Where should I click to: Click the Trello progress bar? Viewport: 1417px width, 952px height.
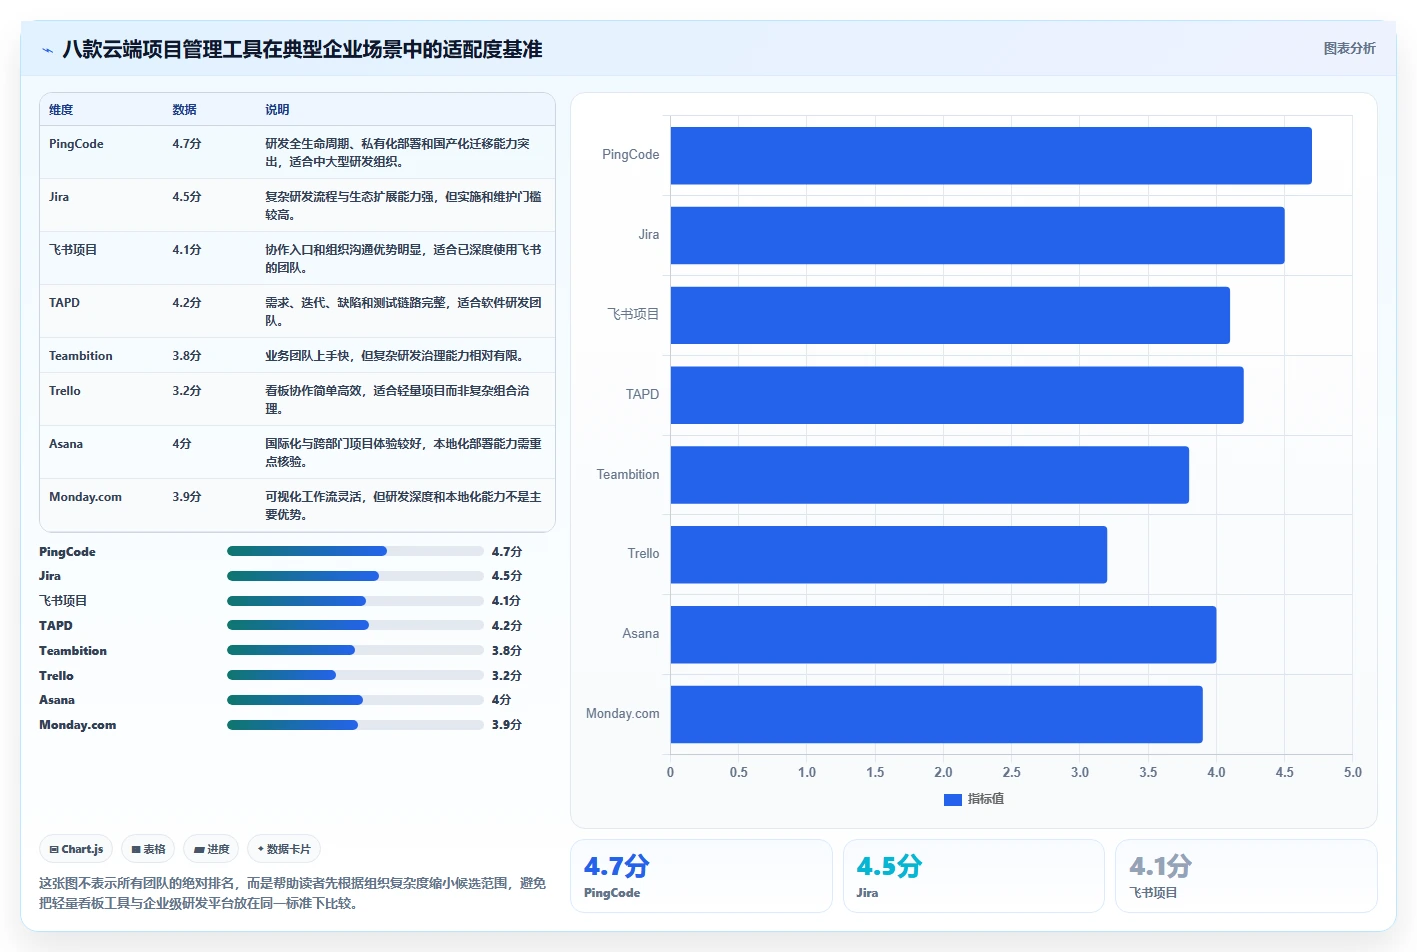[x=355, y=675]
